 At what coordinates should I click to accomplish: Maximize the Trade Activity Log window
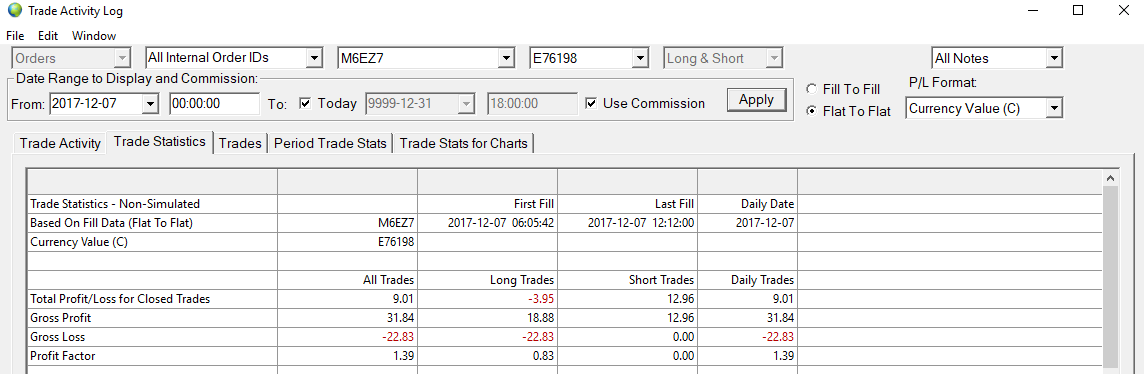(1078, 11)
